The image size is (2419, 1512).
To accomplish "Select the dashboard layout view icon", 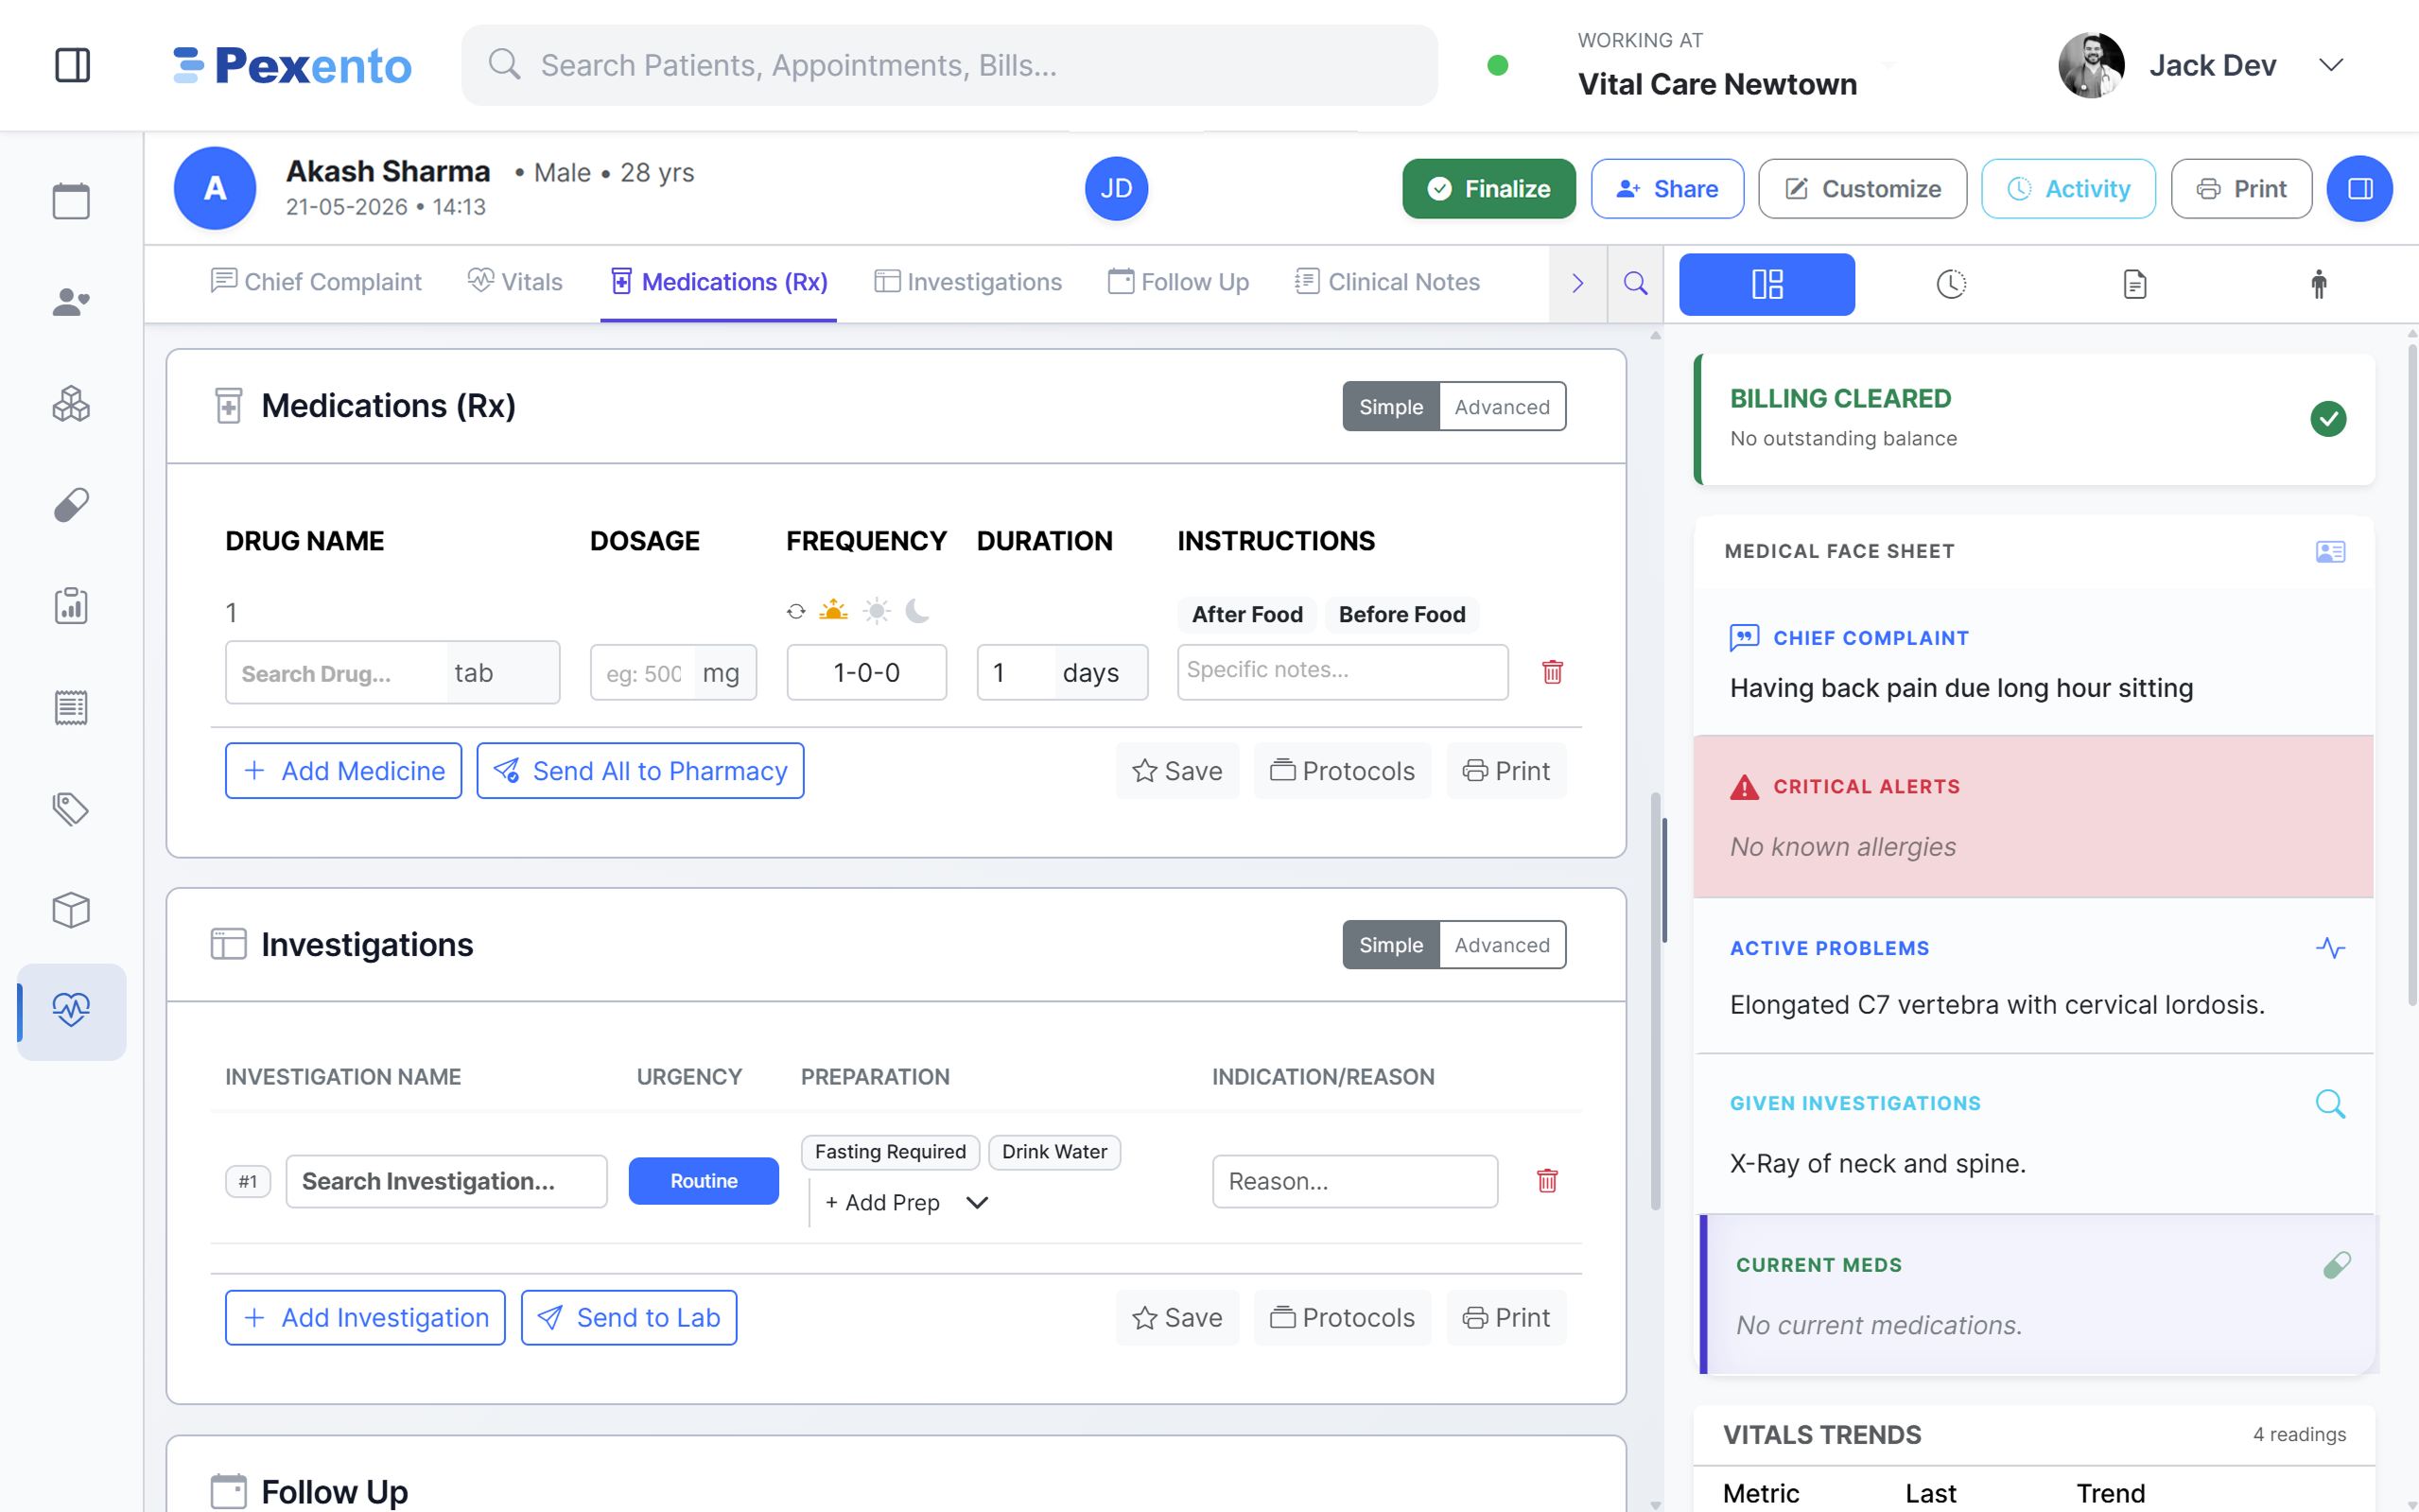I will click(1766, 284).
